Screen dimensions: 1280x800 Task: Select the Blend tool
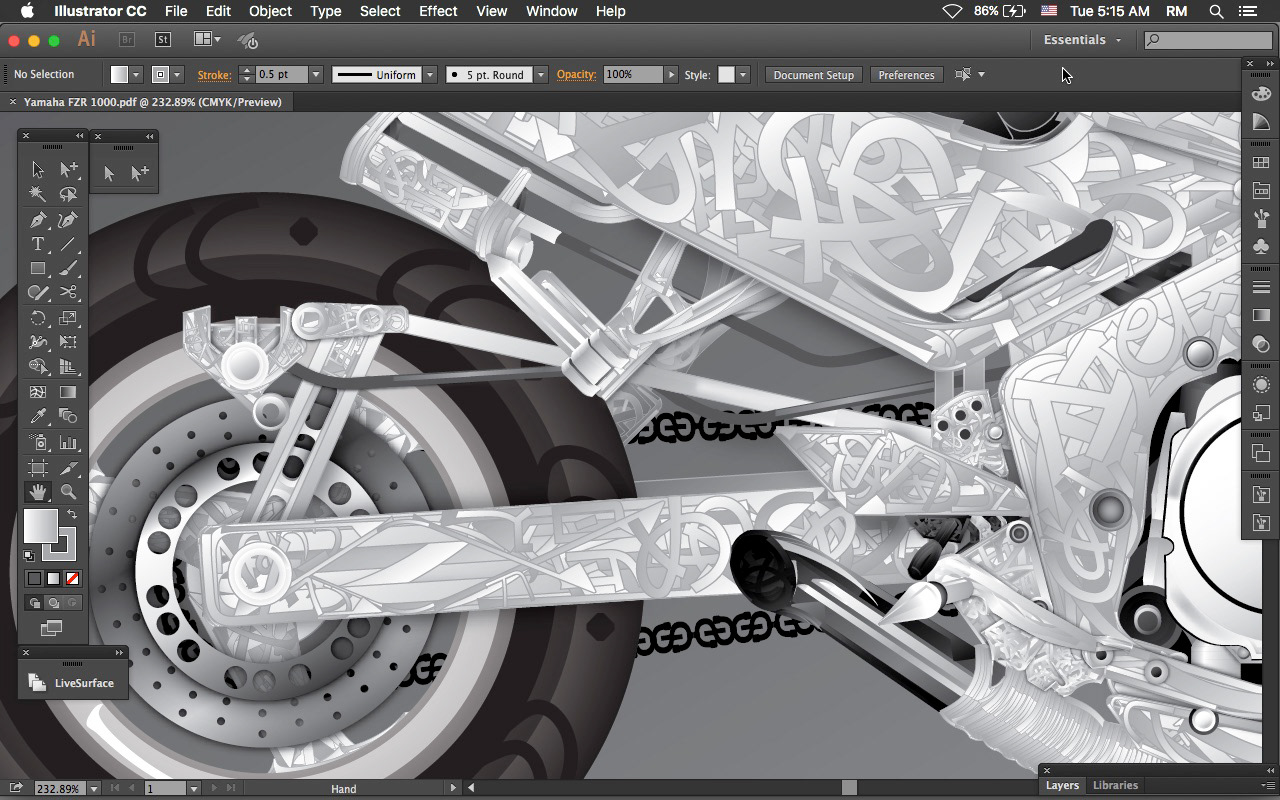68,416
